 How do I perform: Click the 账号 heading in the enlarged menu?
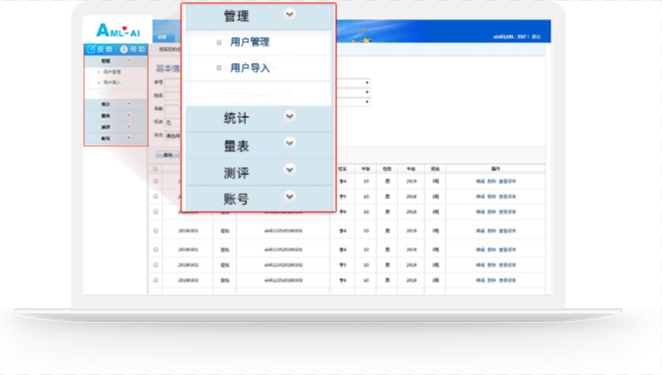[x=236, y=199]
